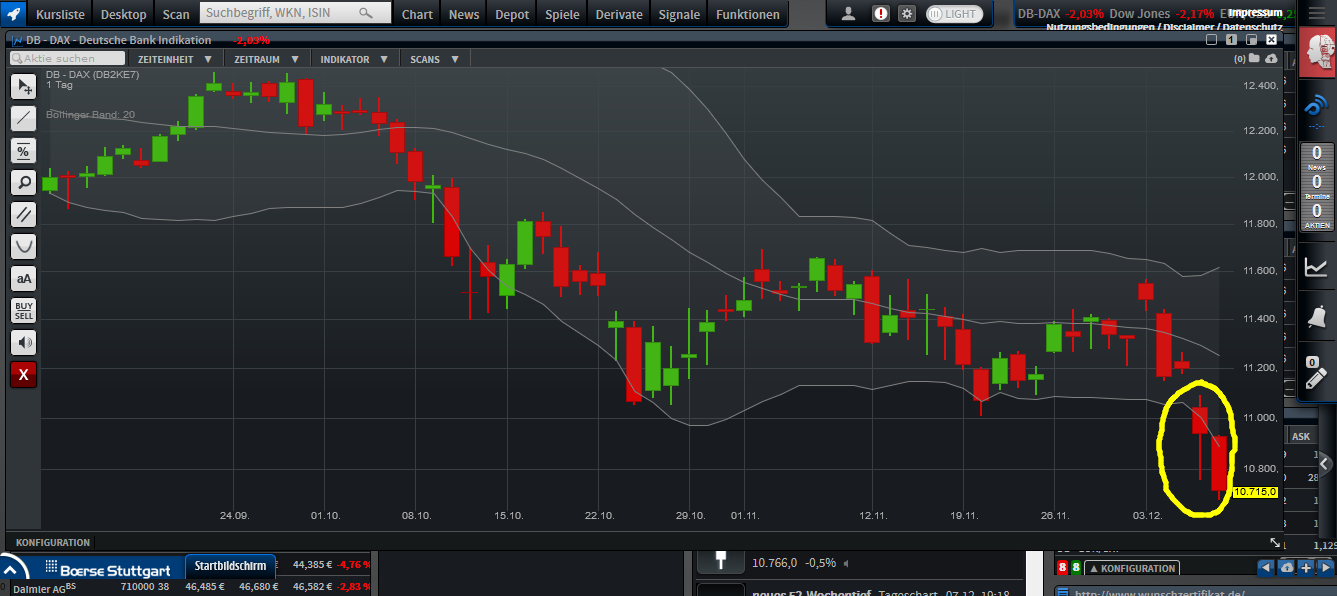The image size is (1337, 596).
Task: Open the aA text annotation tool
Action: 23,278
